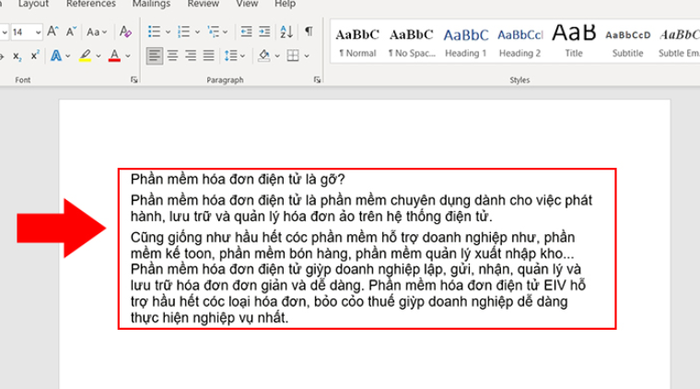The height and width of the screenshot is (389, 700).
Task: Toggle Center text alignment
Action: [172, 56]
